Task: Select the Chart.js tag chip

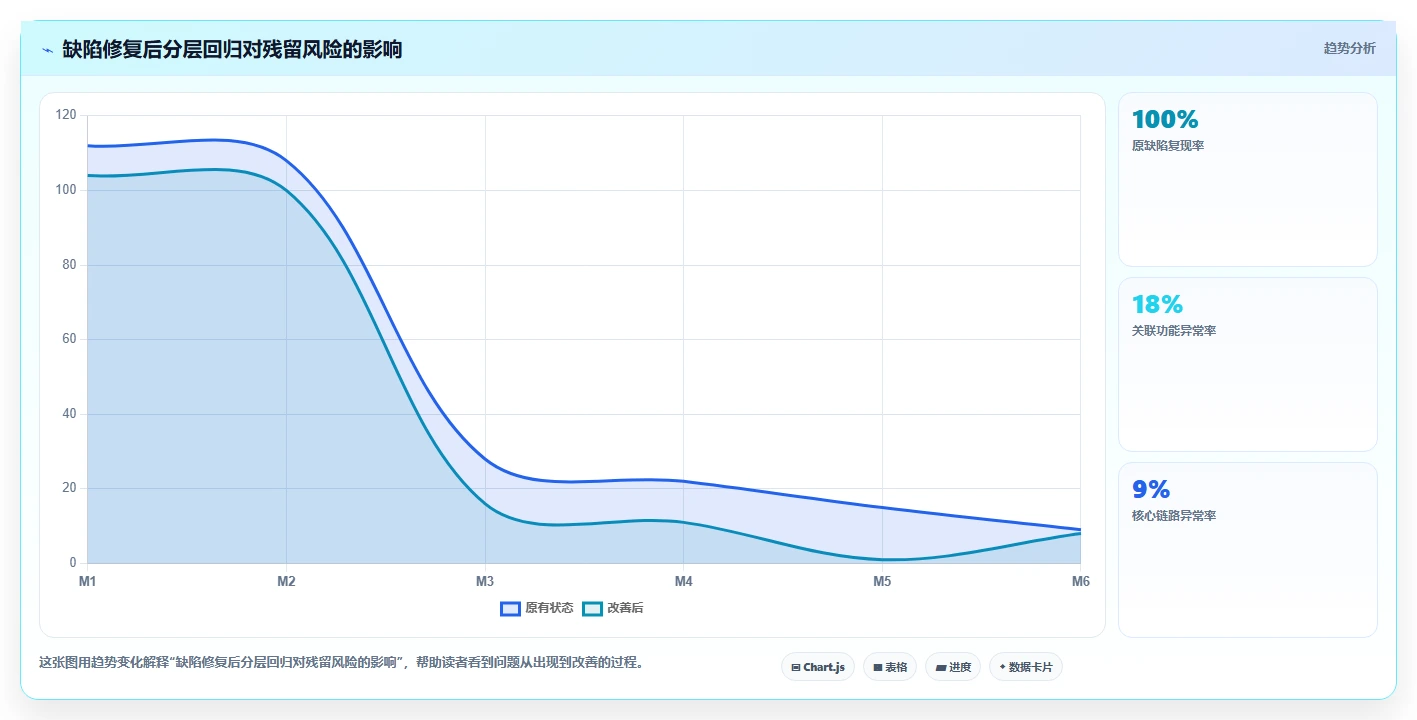Action: (818, 667)
